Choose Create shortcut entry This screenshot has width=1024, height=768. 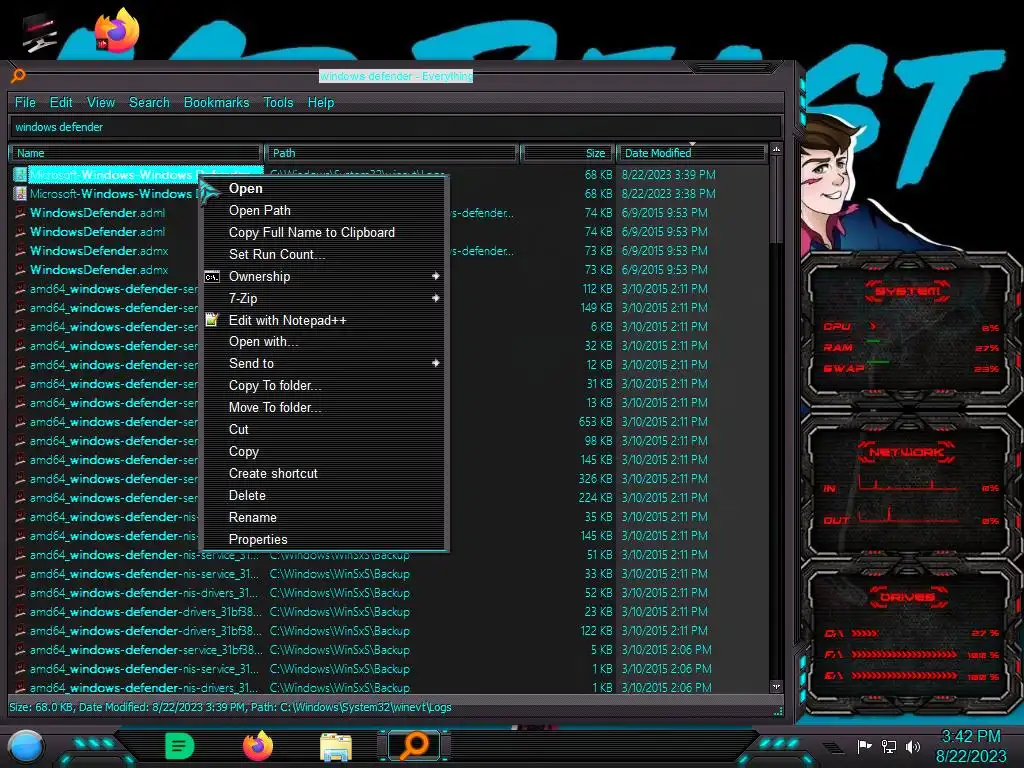(x=324, y=473)
